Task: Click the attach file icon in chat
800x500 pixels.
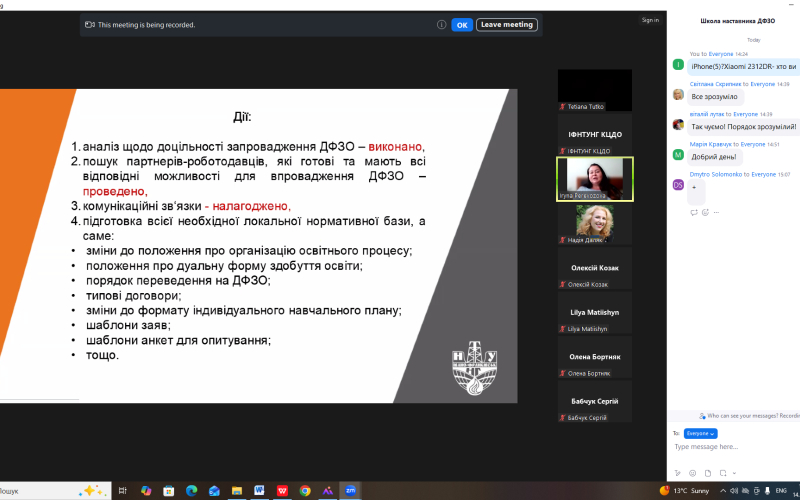Action: 708,473
